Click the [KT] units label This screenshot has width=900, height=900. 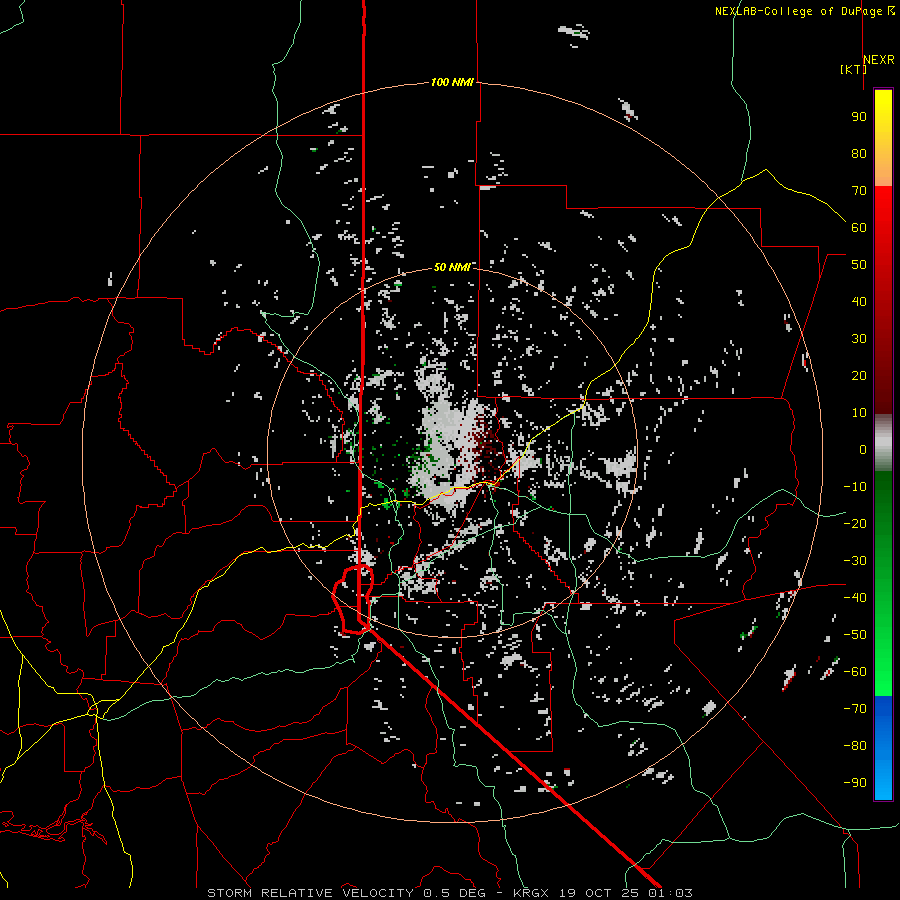[x=853, y=69]
